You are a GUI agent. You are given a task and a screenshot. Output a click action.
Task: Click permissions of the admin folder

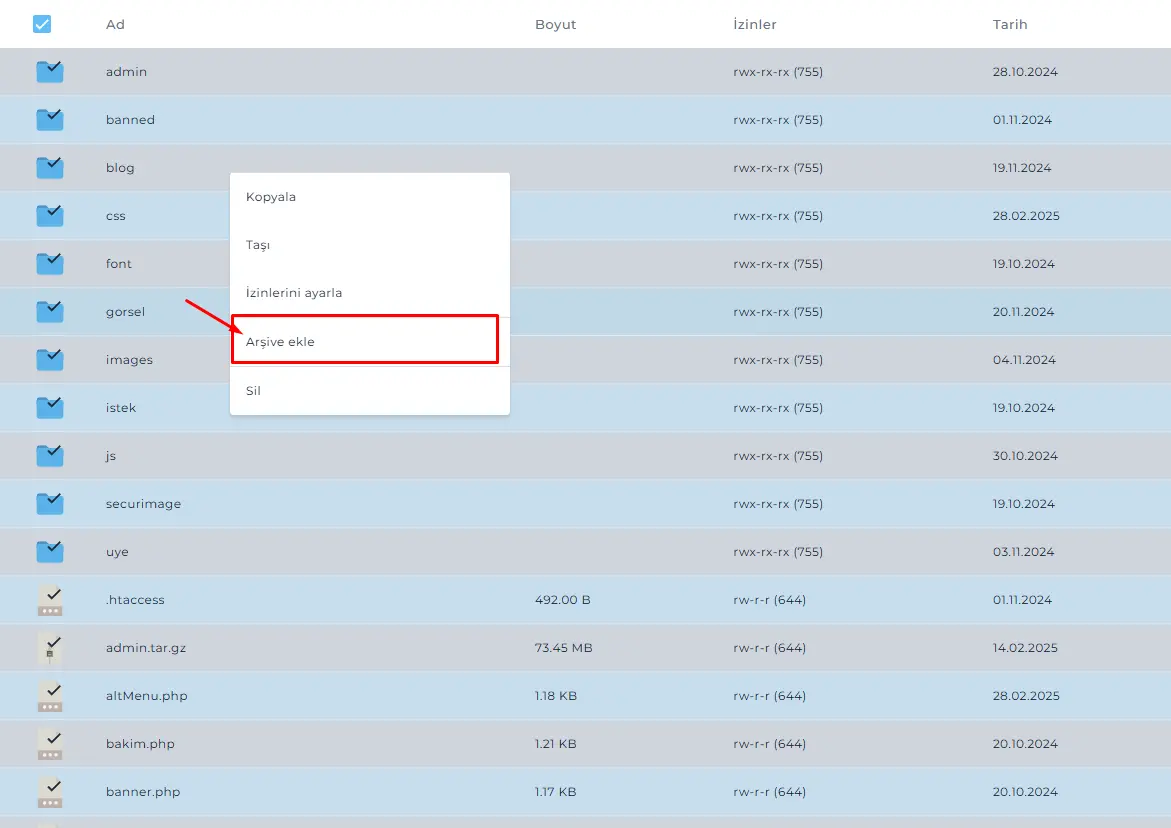[x=777, y=72]
